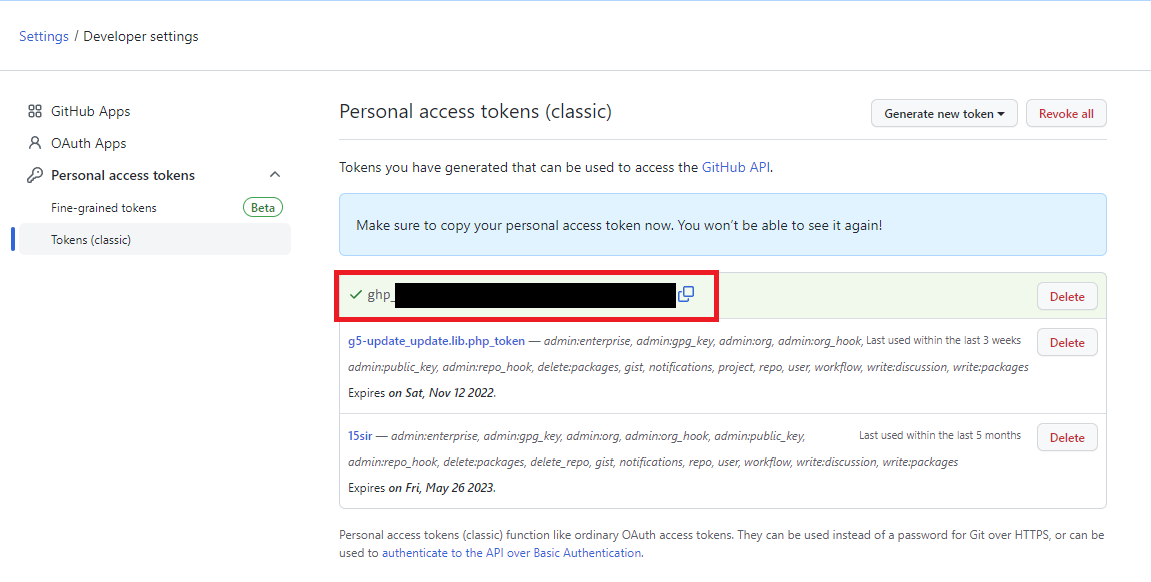The image size is (1151, 582).
Task: Click the Beta badge next to Fine-grained tokens
Action: [263, 208]
